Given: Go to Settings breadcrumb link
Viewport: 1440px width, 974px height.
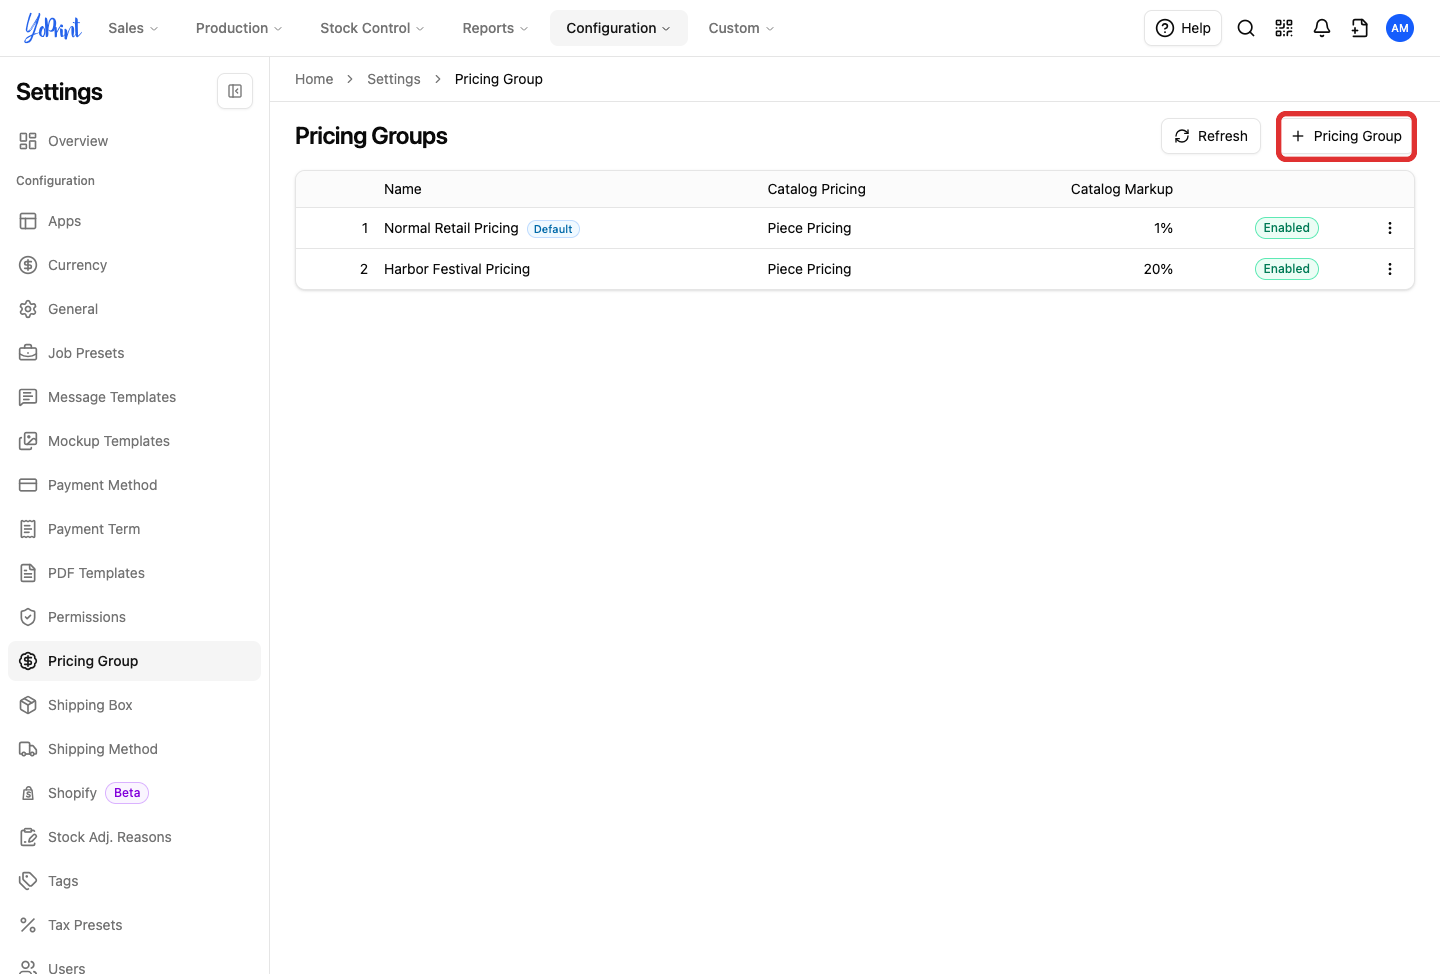Looking at the screenshot, I should (x=394, y=79).
